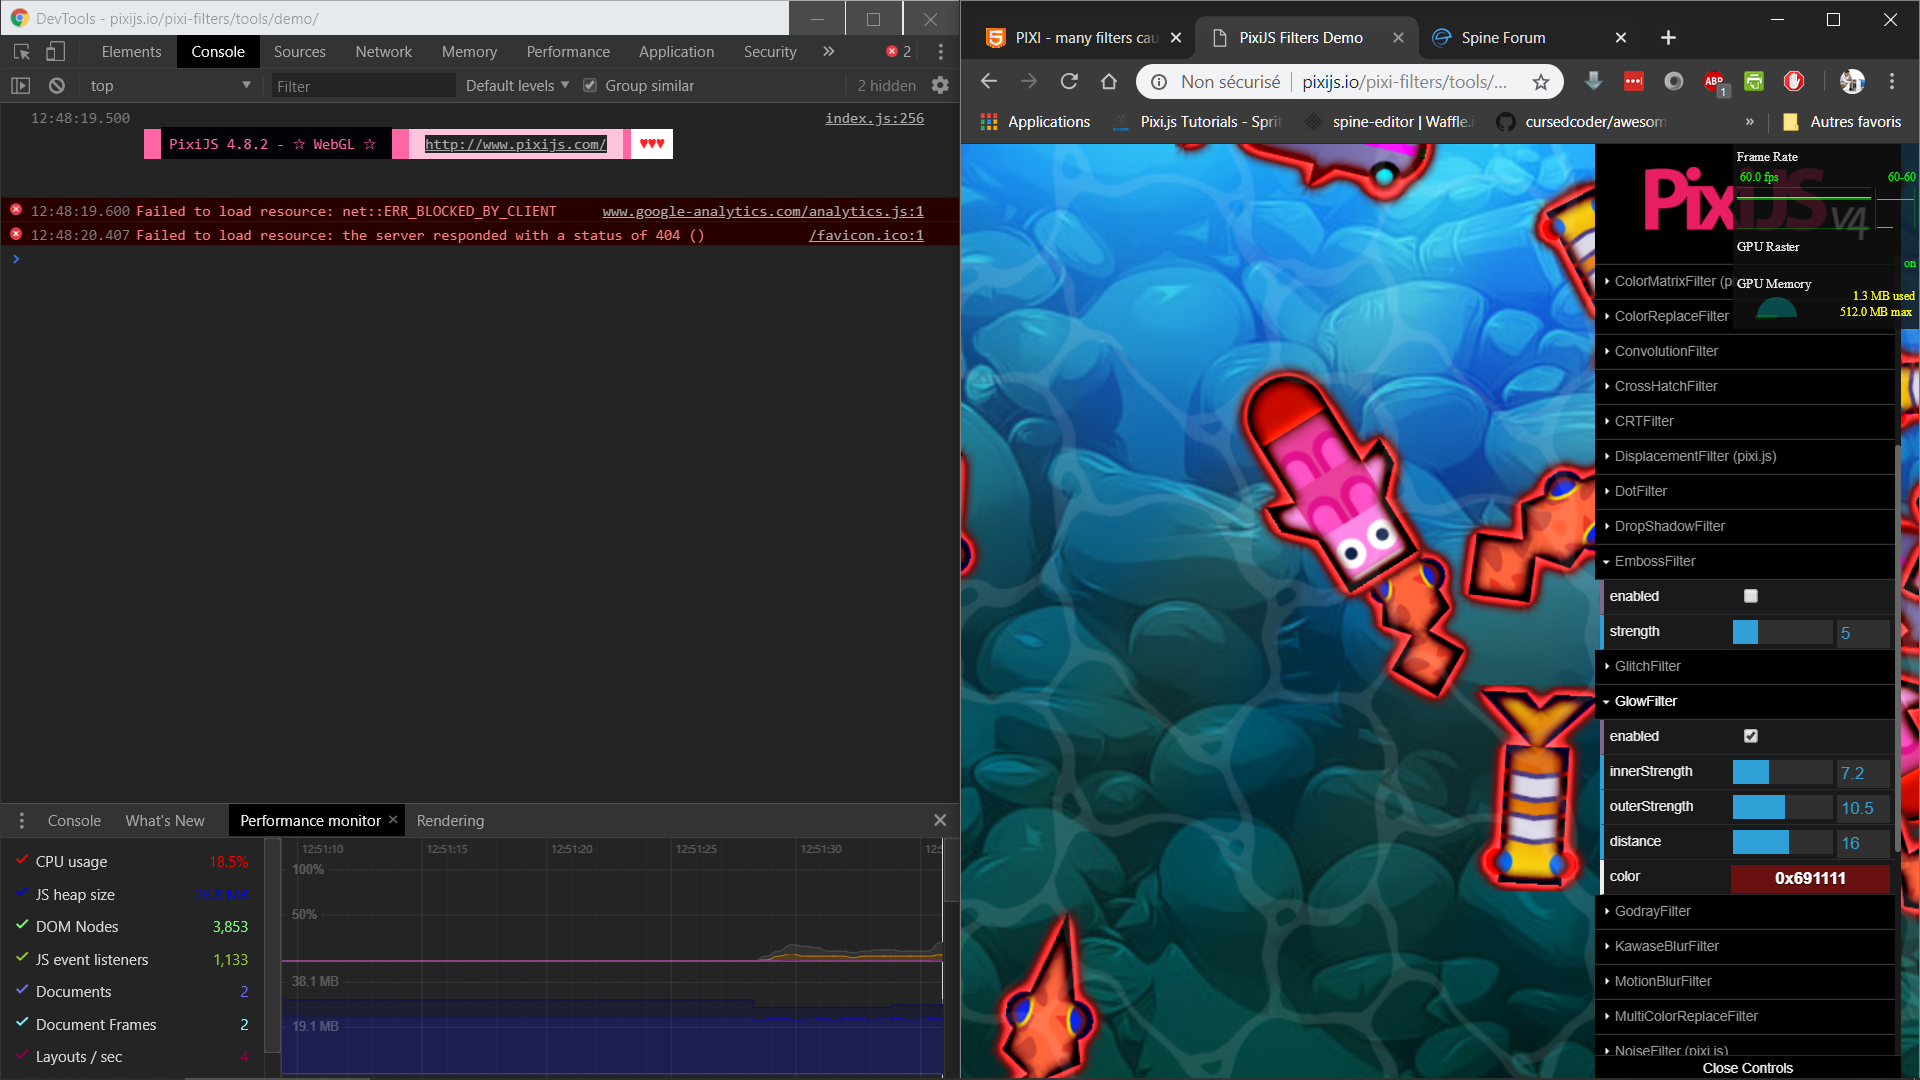Close the Performance monitor tab
The image size is (1920, 1080).
(393, 820)
